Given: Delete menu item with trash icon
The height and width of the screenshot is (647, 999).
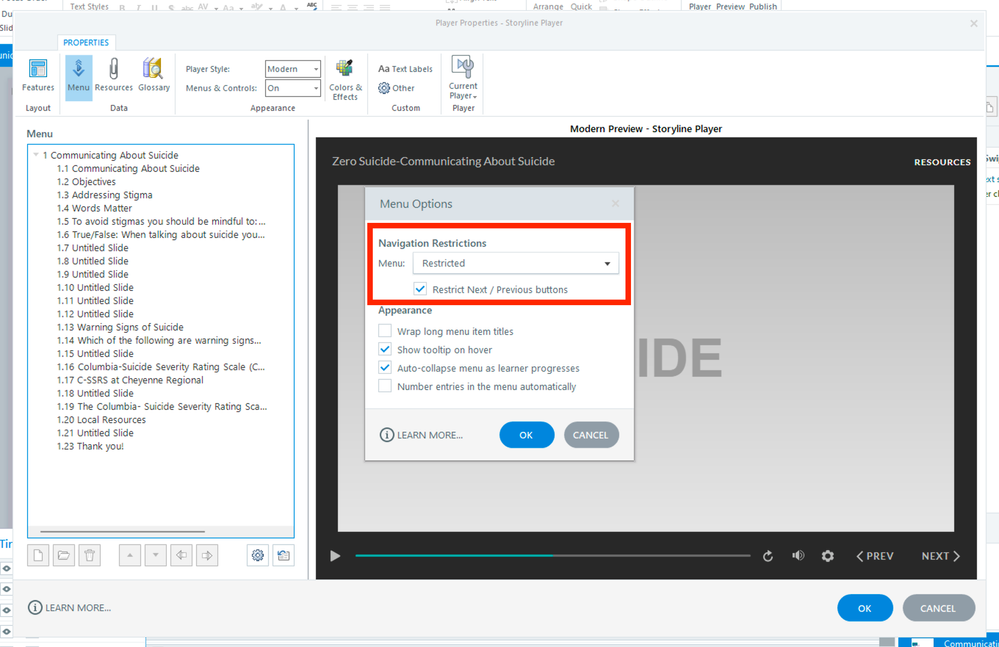Looking at the screenshot, I should [x=90, y=556].
